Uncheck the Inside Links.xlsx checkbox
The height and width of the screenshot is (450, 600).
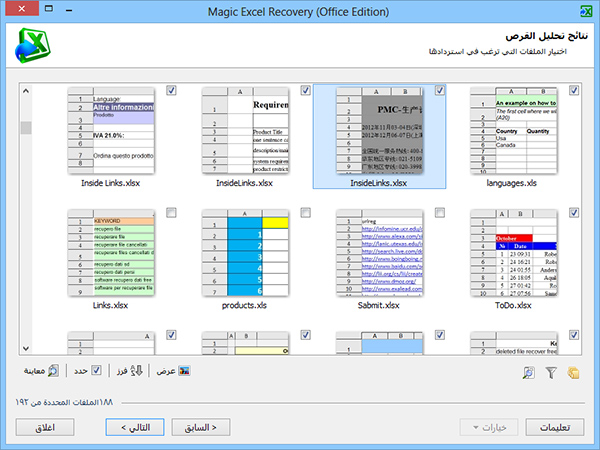point(171,90)
